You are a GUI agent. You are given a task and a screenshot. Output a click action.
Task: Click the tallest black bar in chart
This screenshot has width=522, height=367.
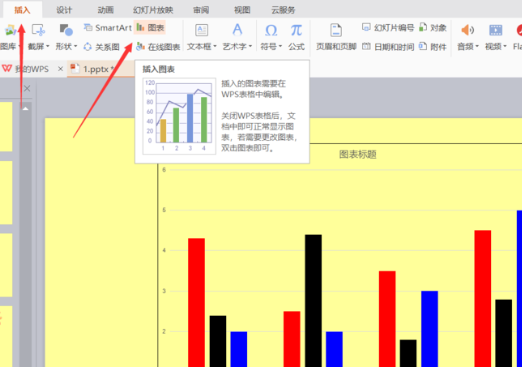313,301
